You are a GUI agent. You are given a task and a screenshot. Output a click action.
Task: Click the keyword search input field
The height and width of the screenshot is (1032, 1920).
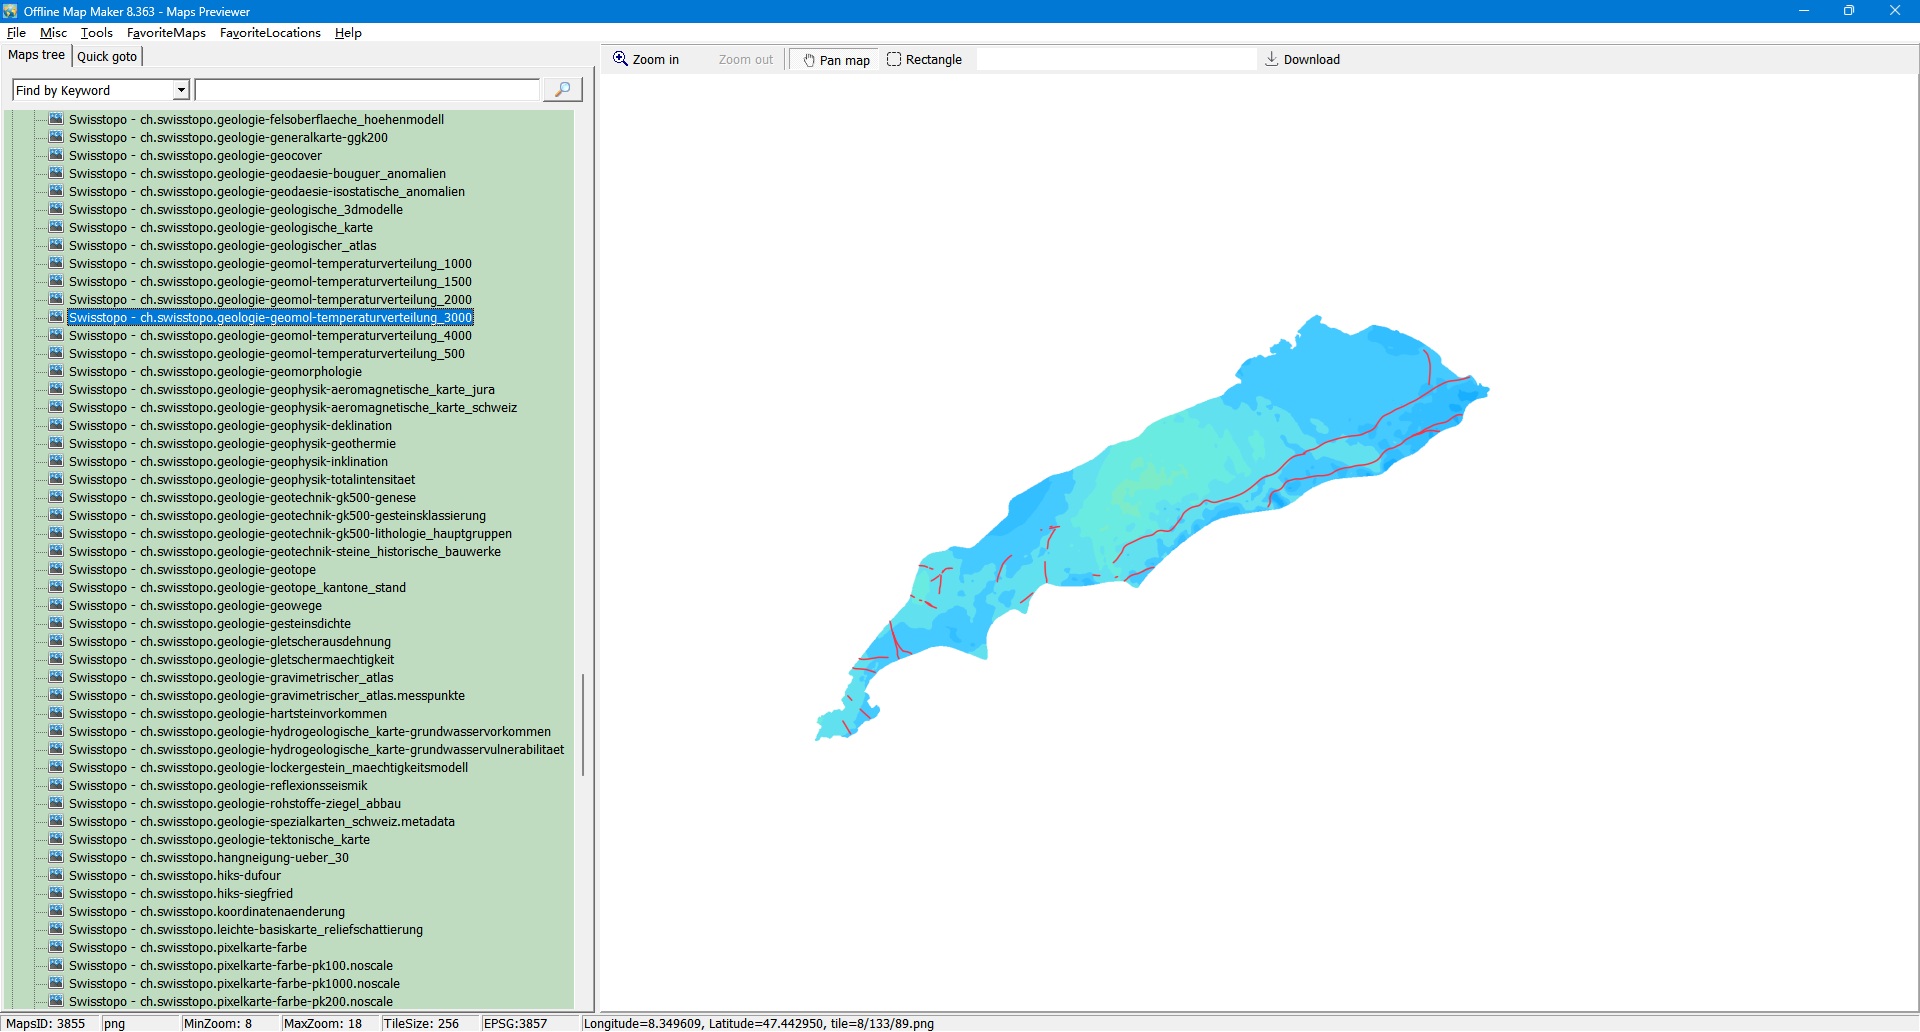pyautogui.click(x=367, y=90)
